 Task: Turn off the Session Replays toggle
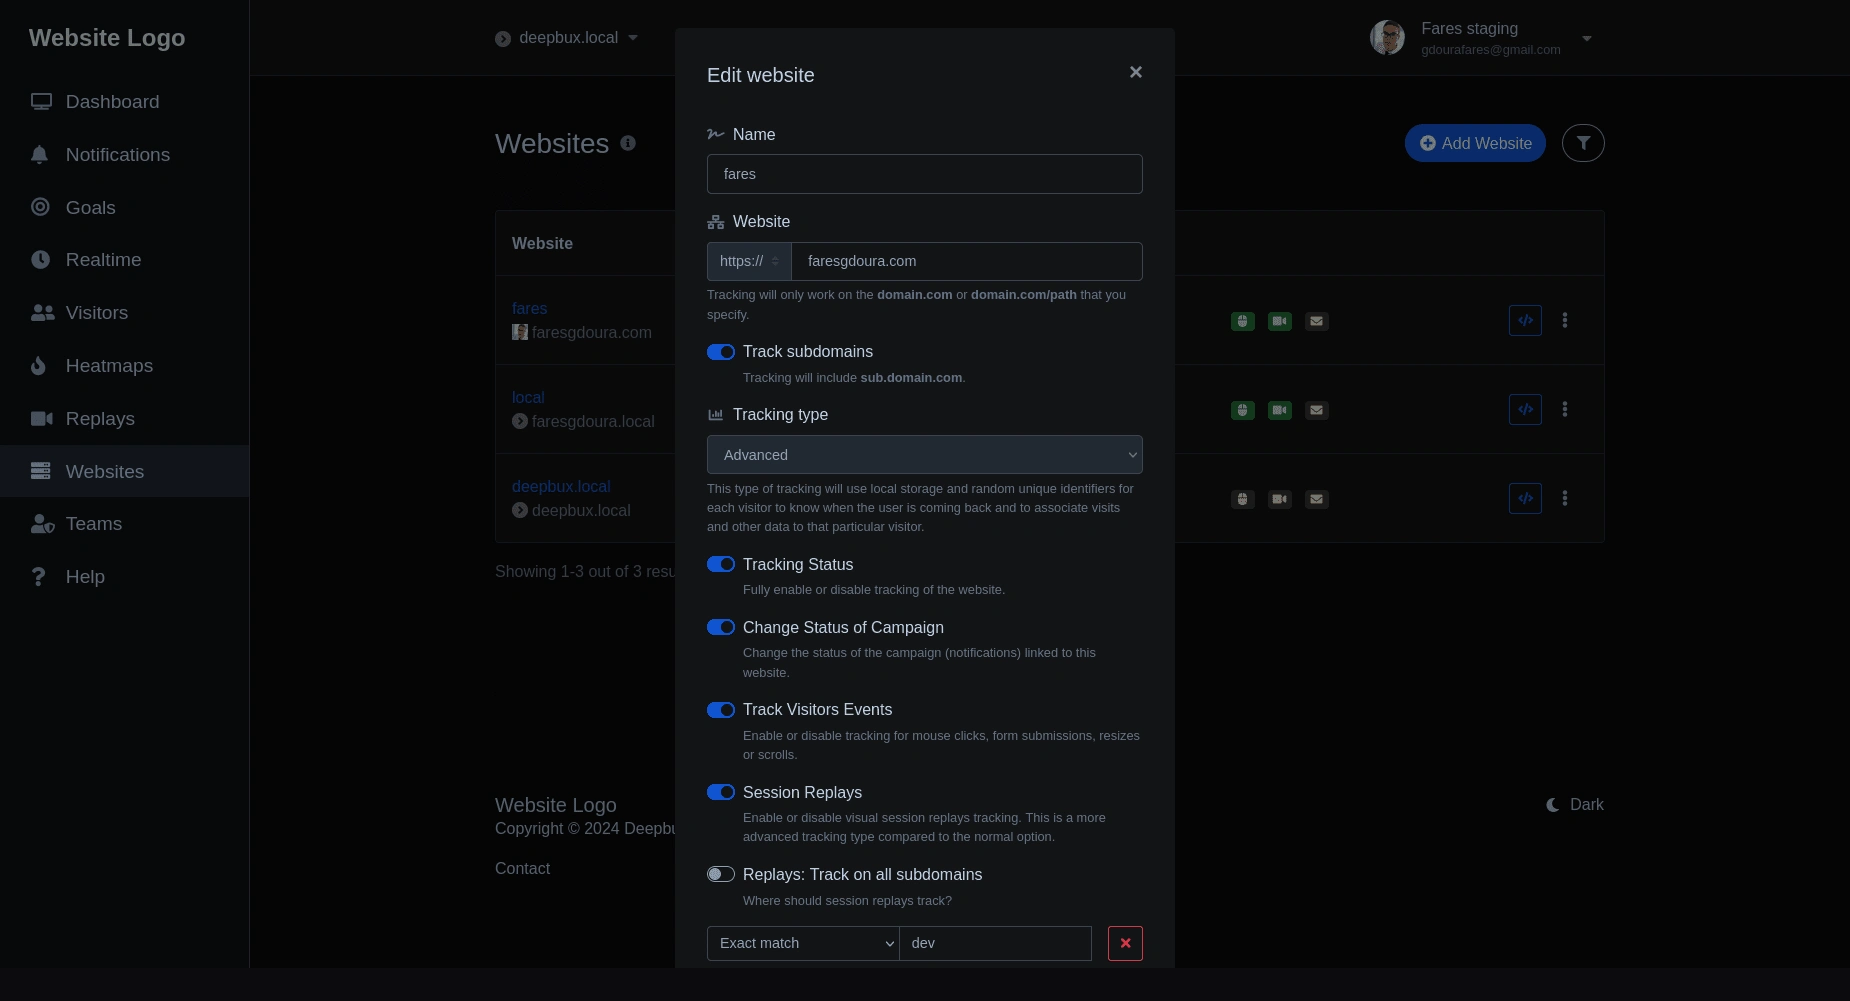coord(721,792)
